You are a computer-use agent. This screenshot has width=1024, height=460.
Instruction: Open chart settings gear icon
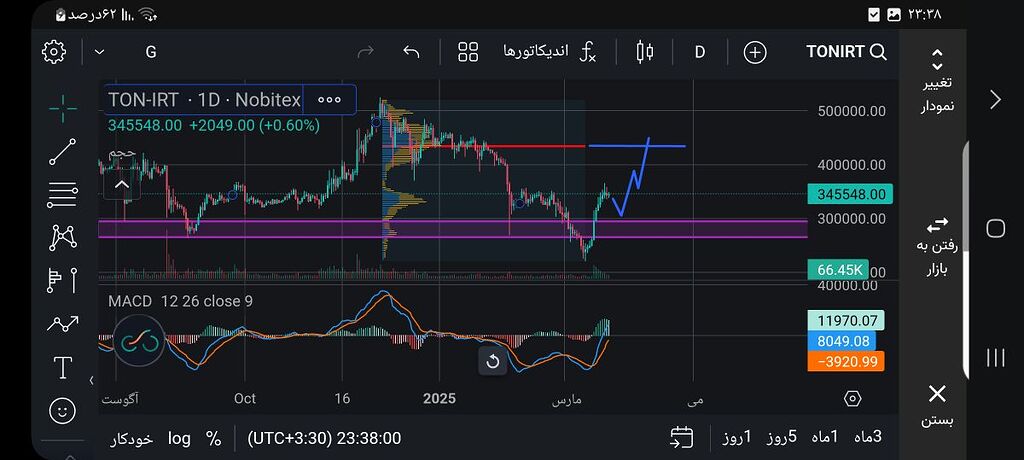[54, 52]
